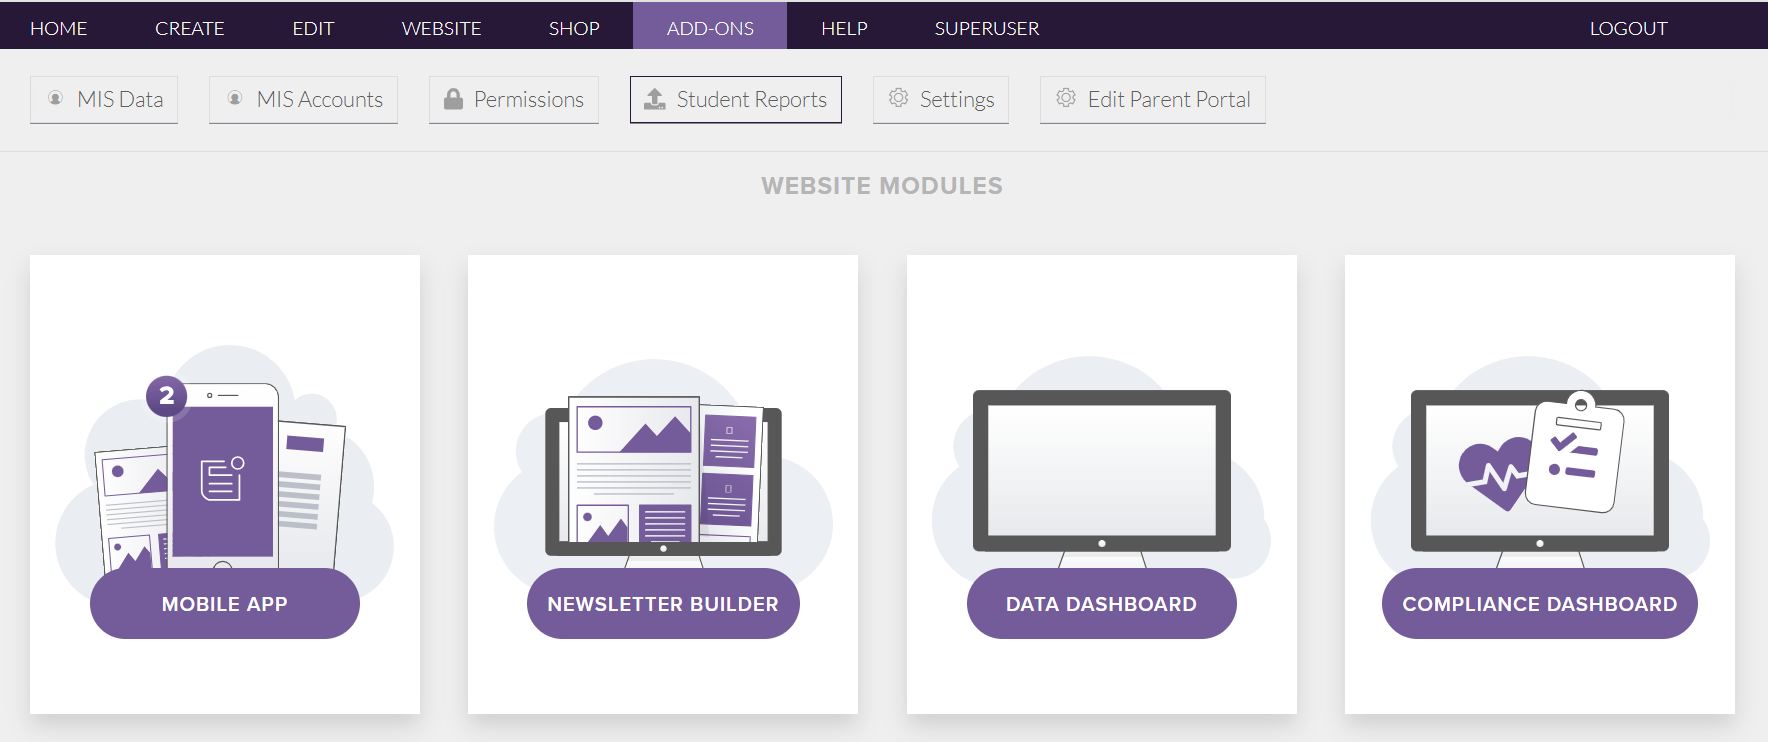Click the MIS Data user icon
The height and width of the screenshot is (742, 1768).
coord(56,98)
